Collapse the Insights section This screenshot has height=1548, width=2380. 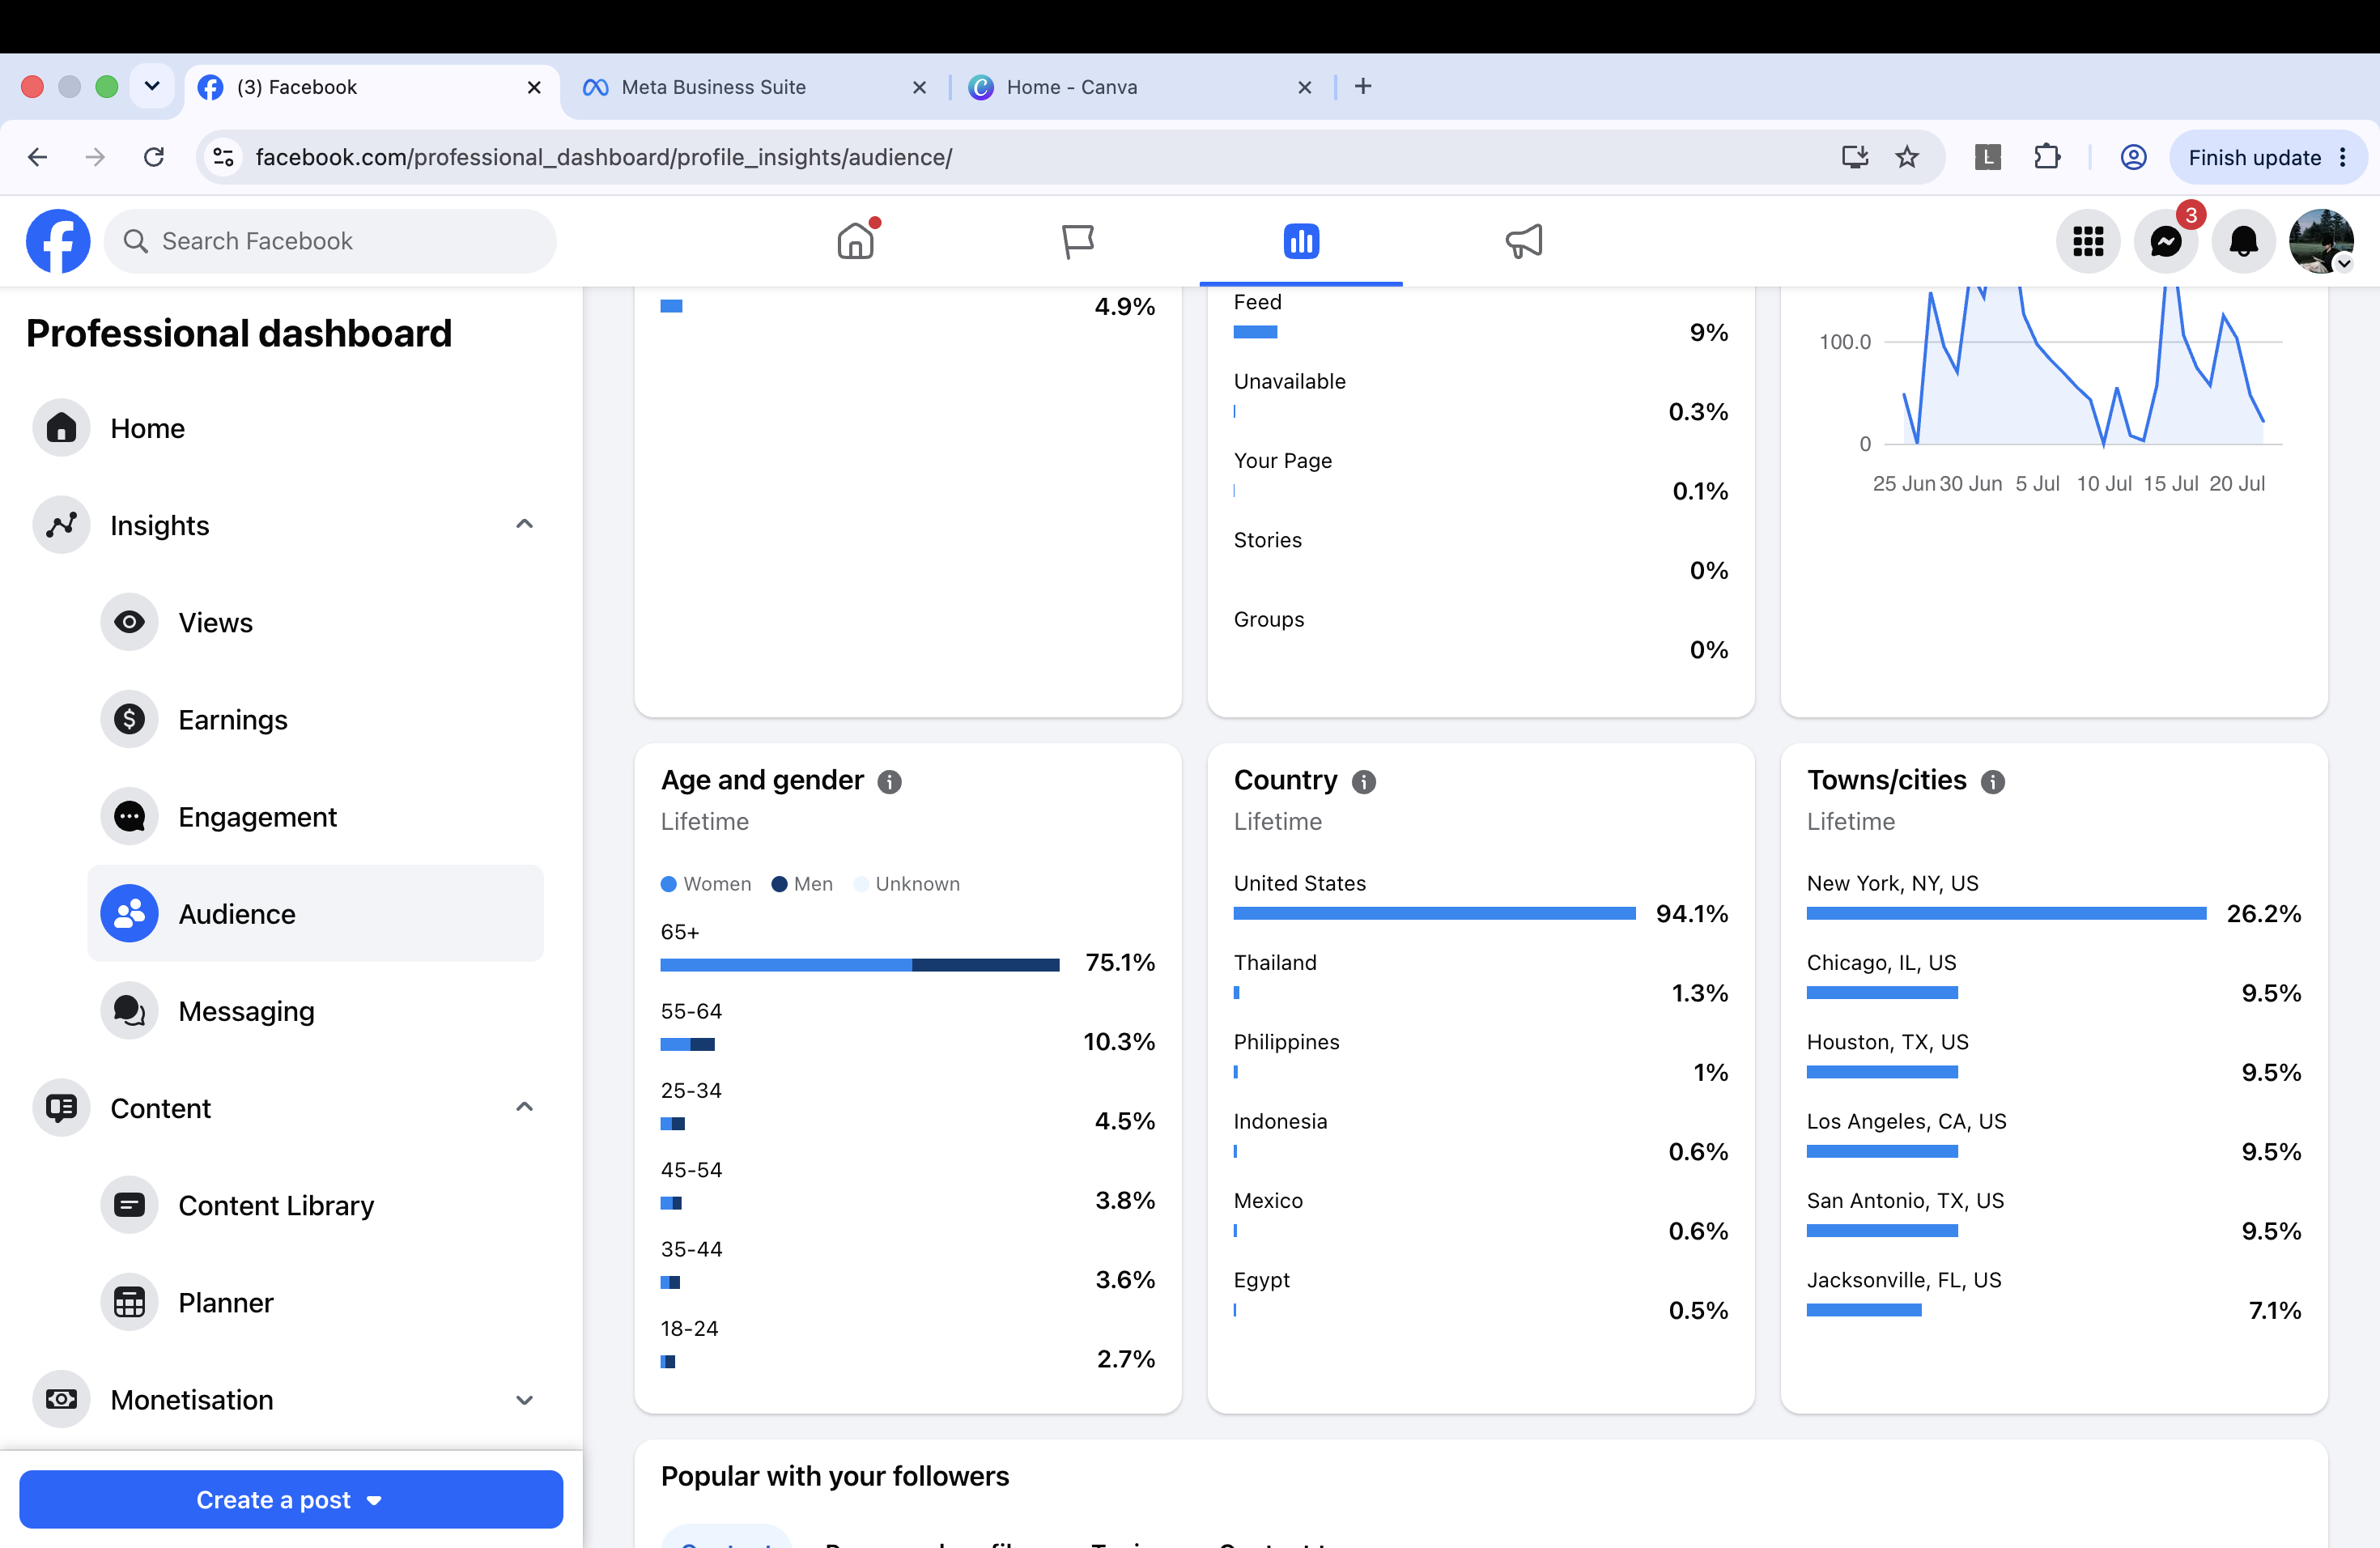coord(524,524)
